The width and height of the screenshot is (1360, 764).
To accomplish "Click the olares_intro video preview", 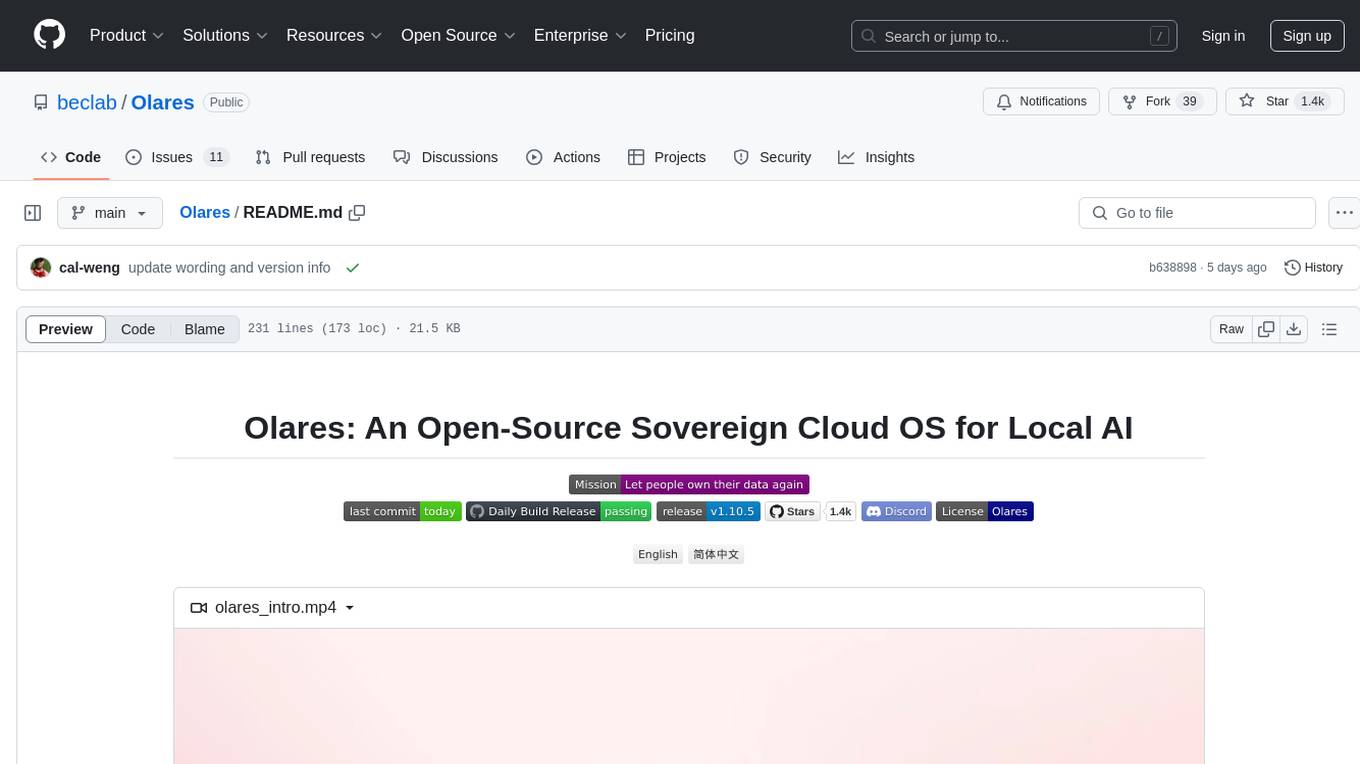I will [689, 696].
